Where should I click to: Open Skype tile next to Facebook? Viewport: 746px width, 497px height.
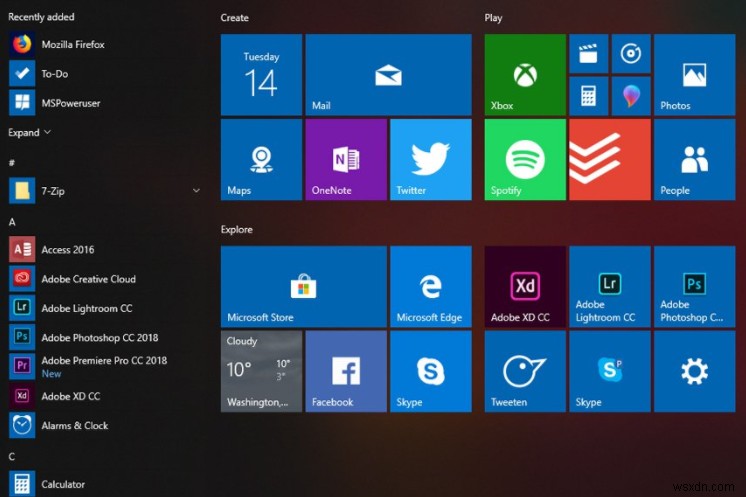pos(431,371)
